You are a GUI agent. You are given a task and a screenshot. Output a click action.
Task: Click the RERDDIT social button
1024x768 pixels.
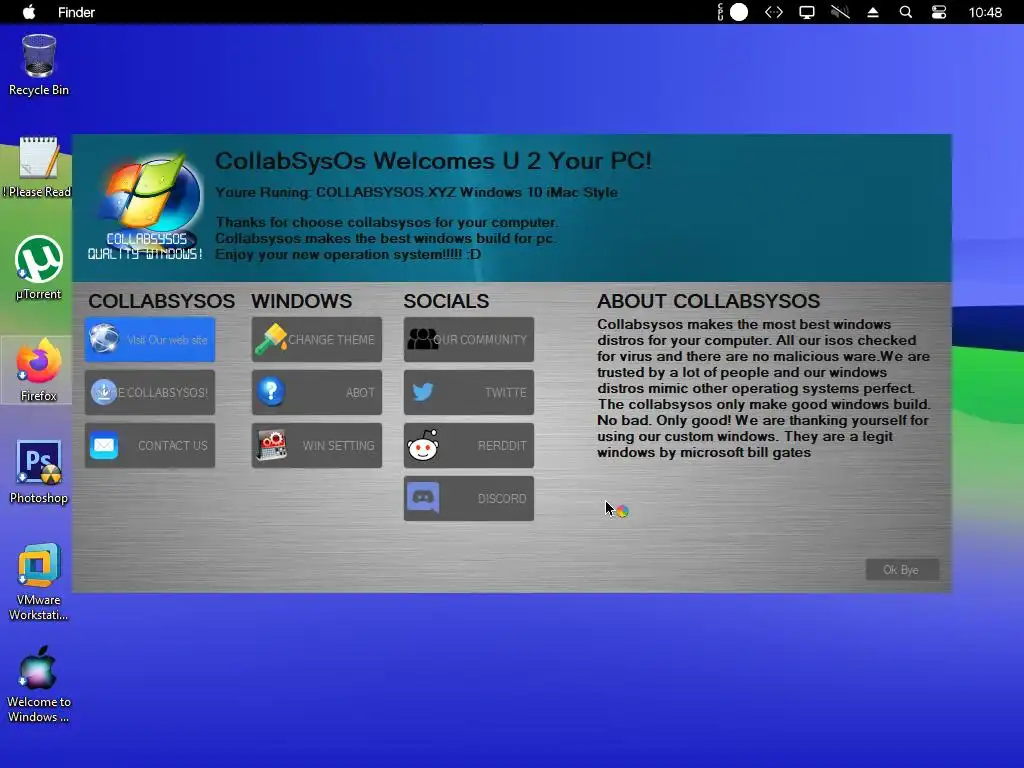point(469,445)
